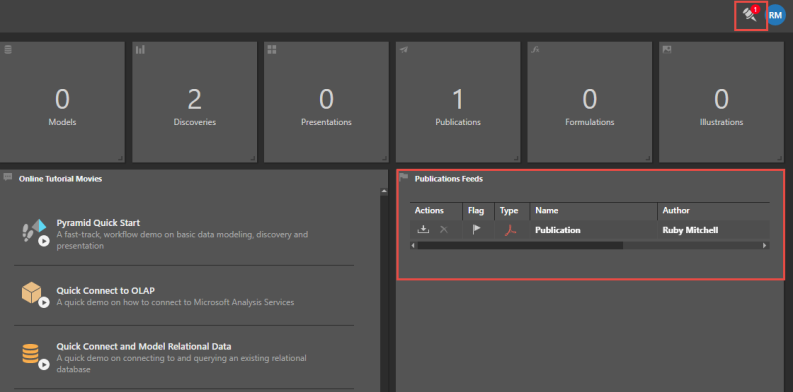Delete the Publication feed entry
Viewport: 793px width, 392px height.
pos(444,230)
